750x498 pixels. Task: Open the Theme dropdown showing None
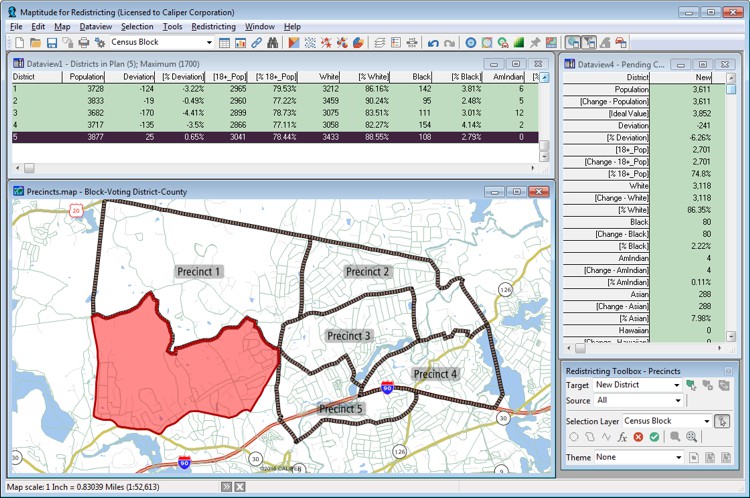679,457
